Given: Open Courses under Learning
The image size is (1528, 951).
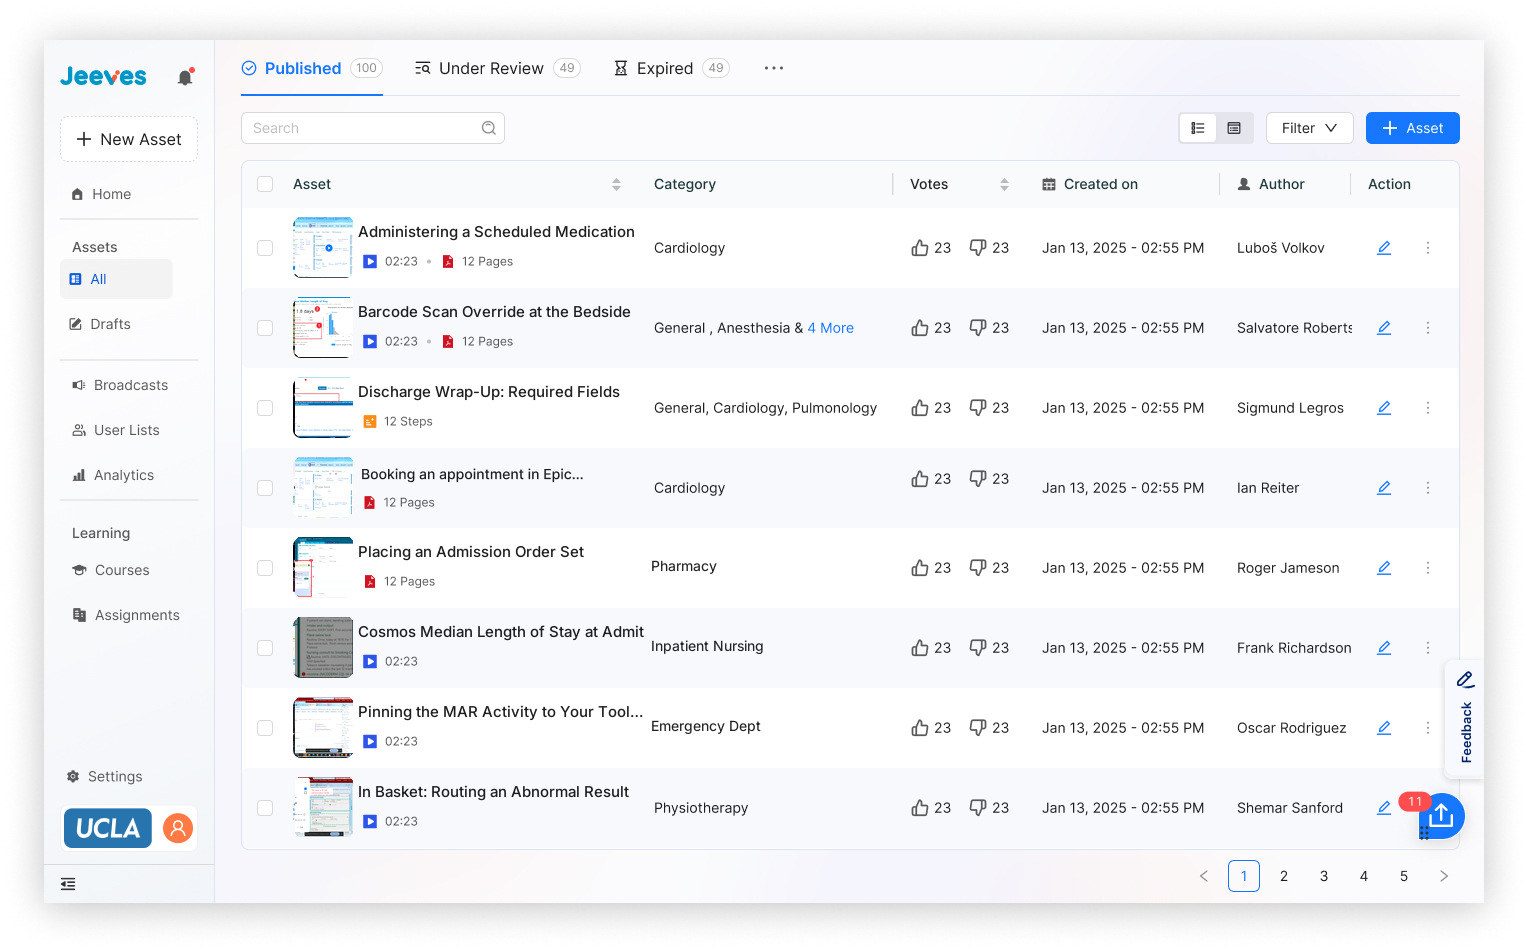Looking at the screenshot, I should coord(111,570).
